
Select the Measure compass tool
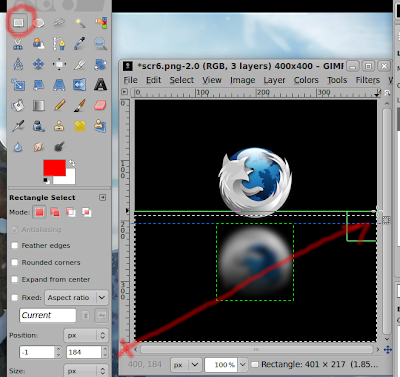click(x=18, y=64)
